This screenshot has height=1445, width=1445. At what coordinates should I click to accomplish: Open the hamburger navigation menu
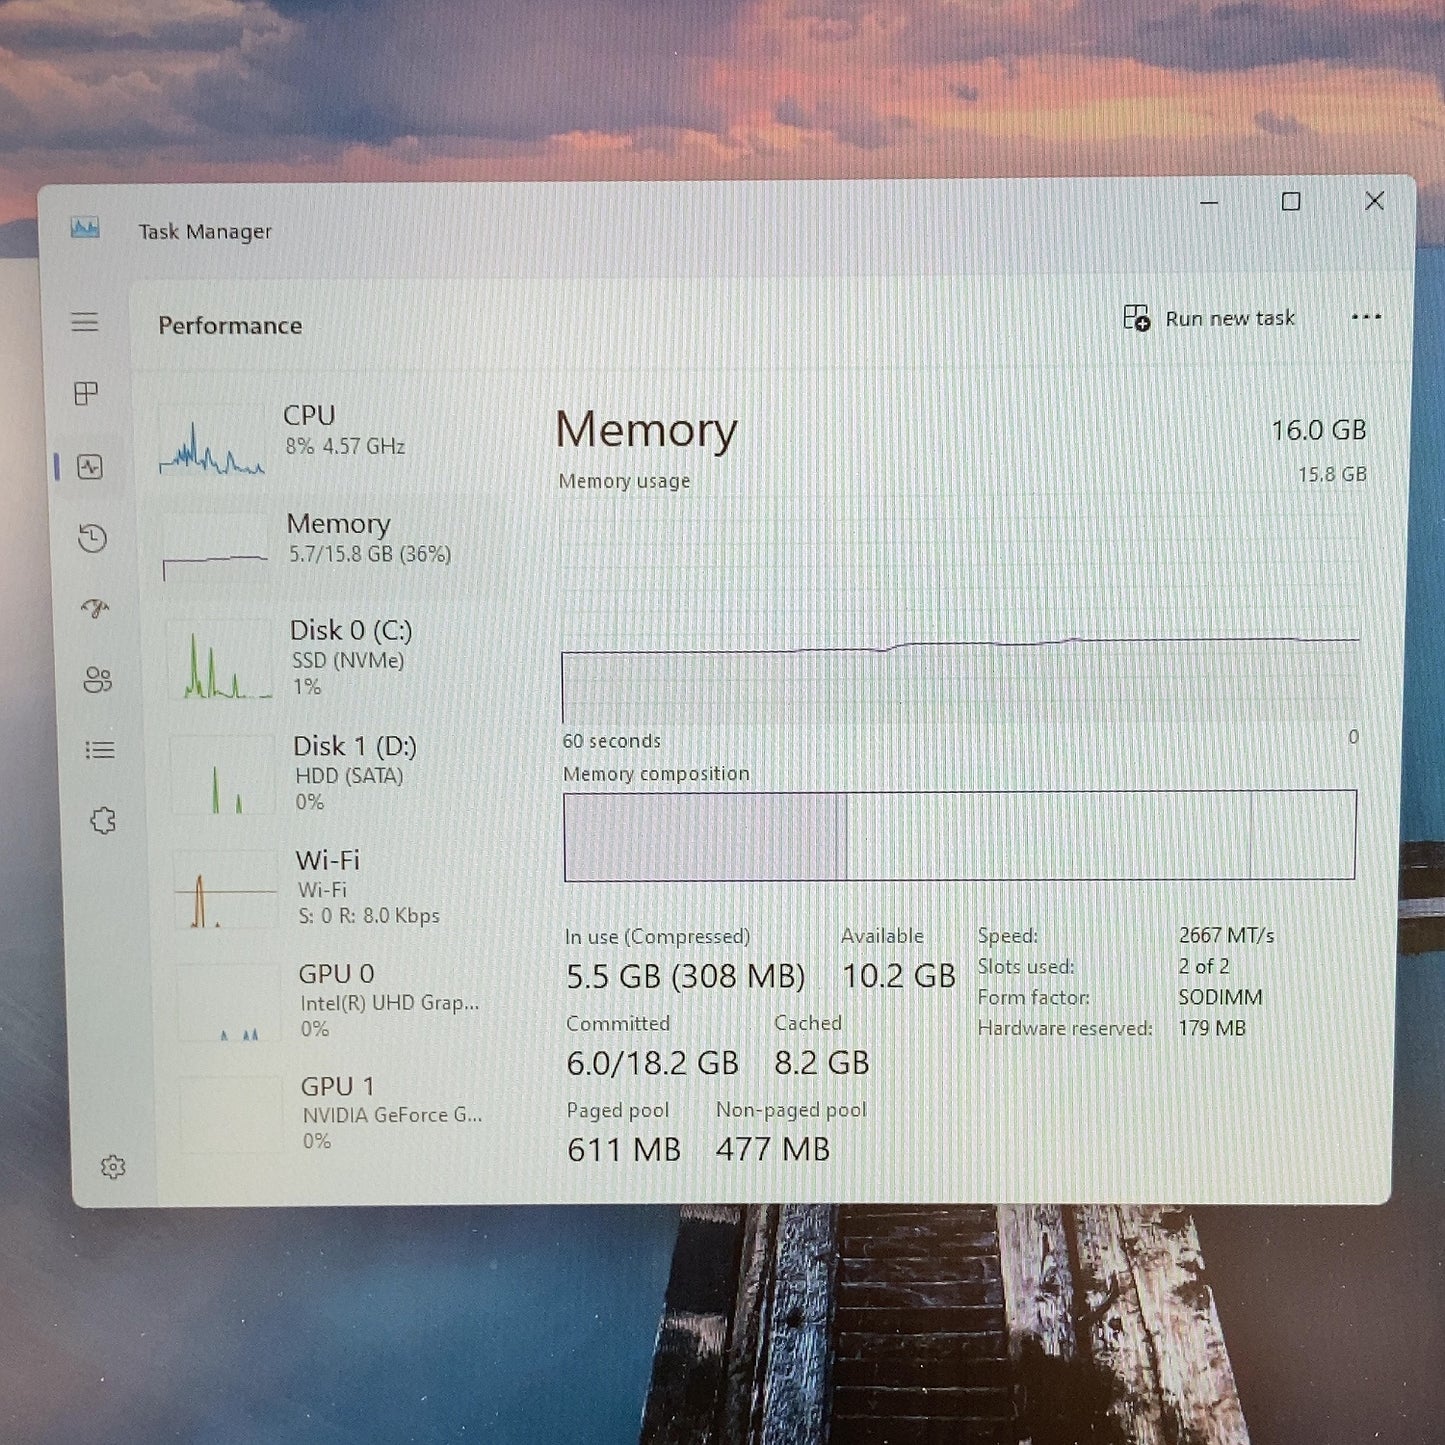click(85, 322)
